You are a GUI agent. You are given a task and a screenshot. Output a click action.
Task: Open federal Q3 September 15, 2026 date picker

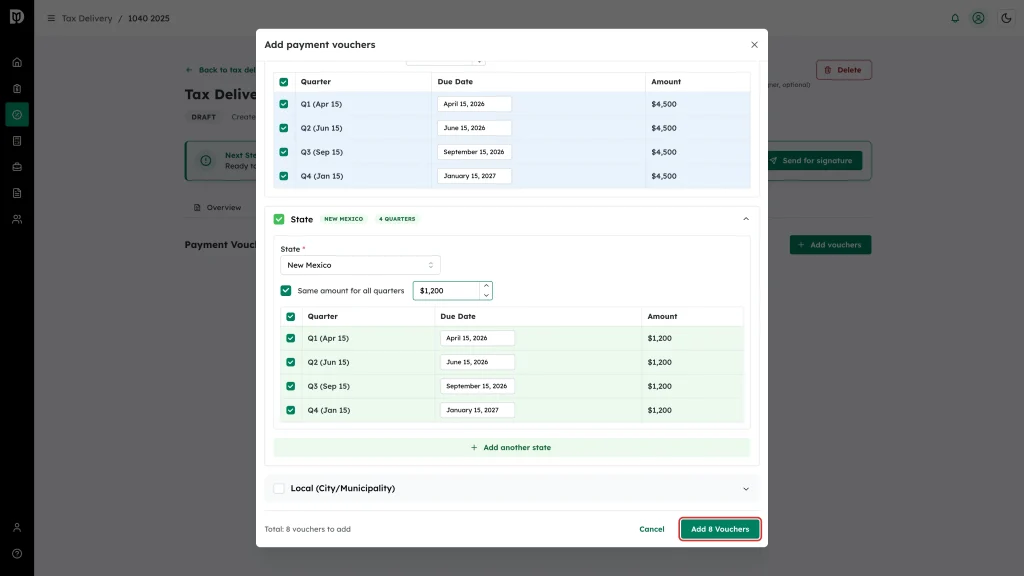tap(474, 152)
